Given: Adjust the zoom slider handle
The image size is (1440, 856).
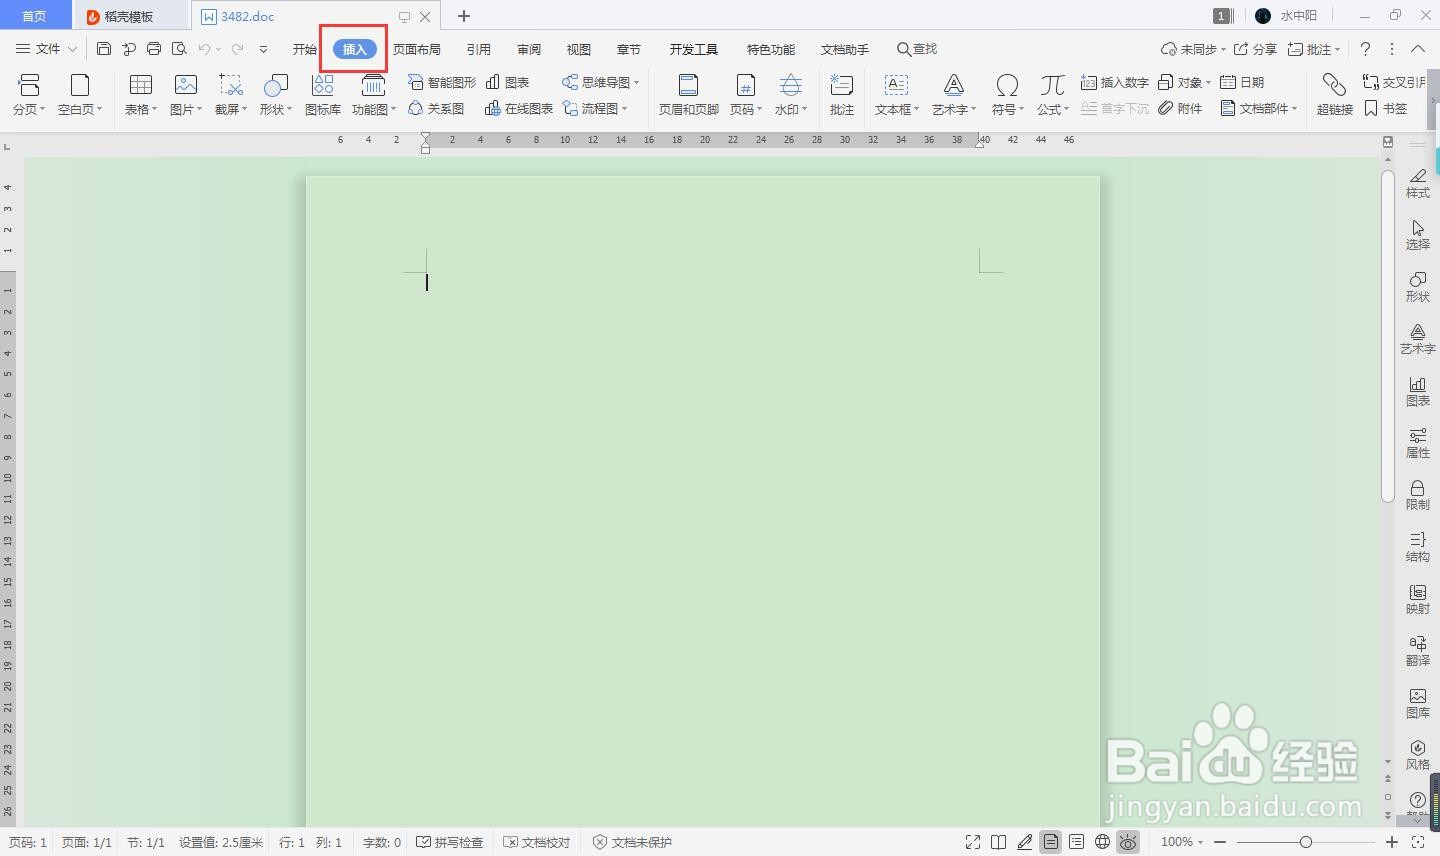Looking at the screenshot, I should click(x=1305, y=842).
